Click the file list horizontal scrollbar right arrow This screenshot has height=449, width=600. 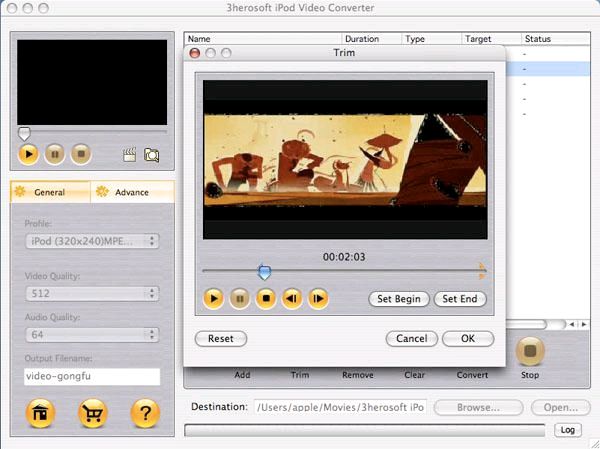584,325
